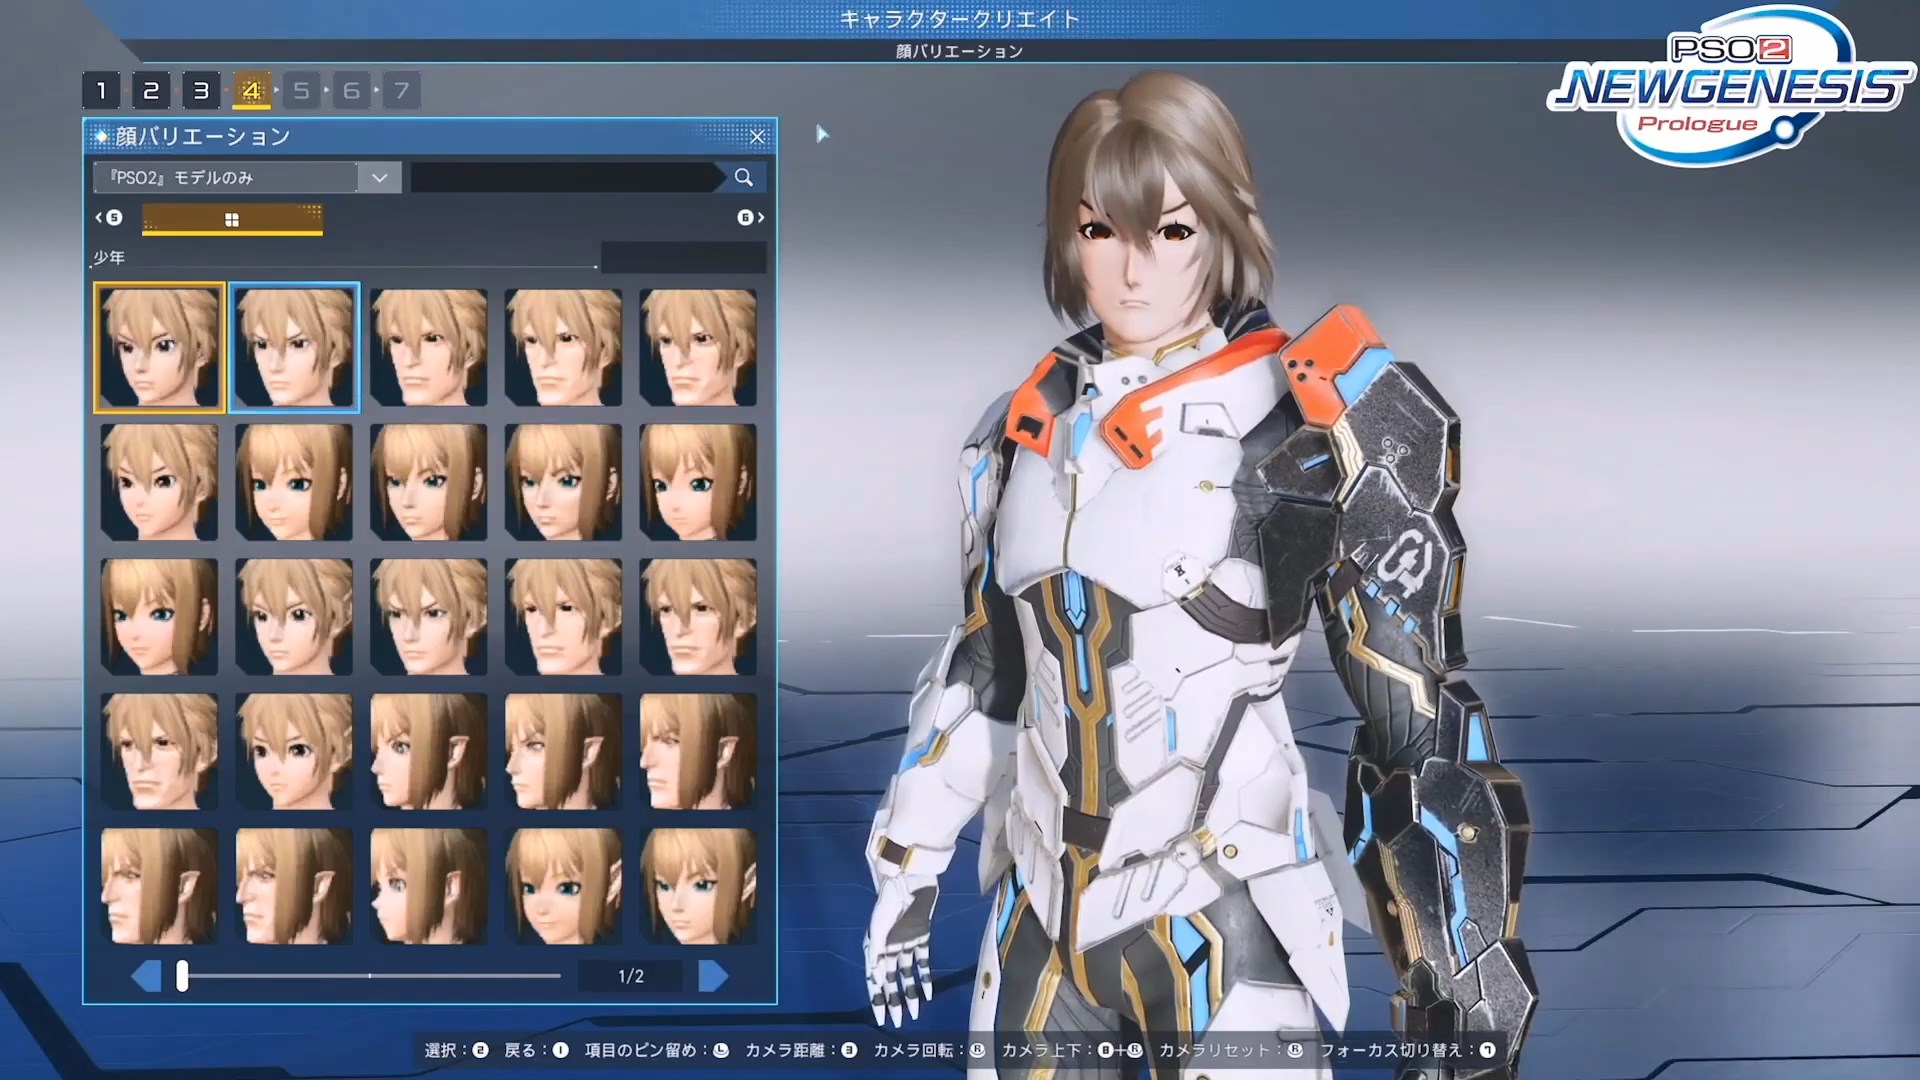The image size is (1920, 1080).
Task: Select the first face in the second row
Action: click(x=159, y=482)
